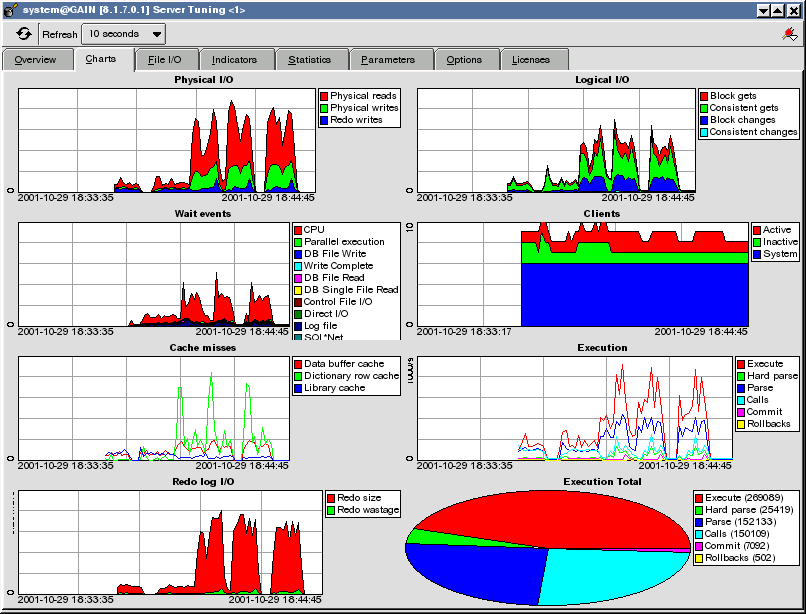Screen dimensions: 806x614
Task: Click the red connection icon at toolbar right
Action: 789,34
